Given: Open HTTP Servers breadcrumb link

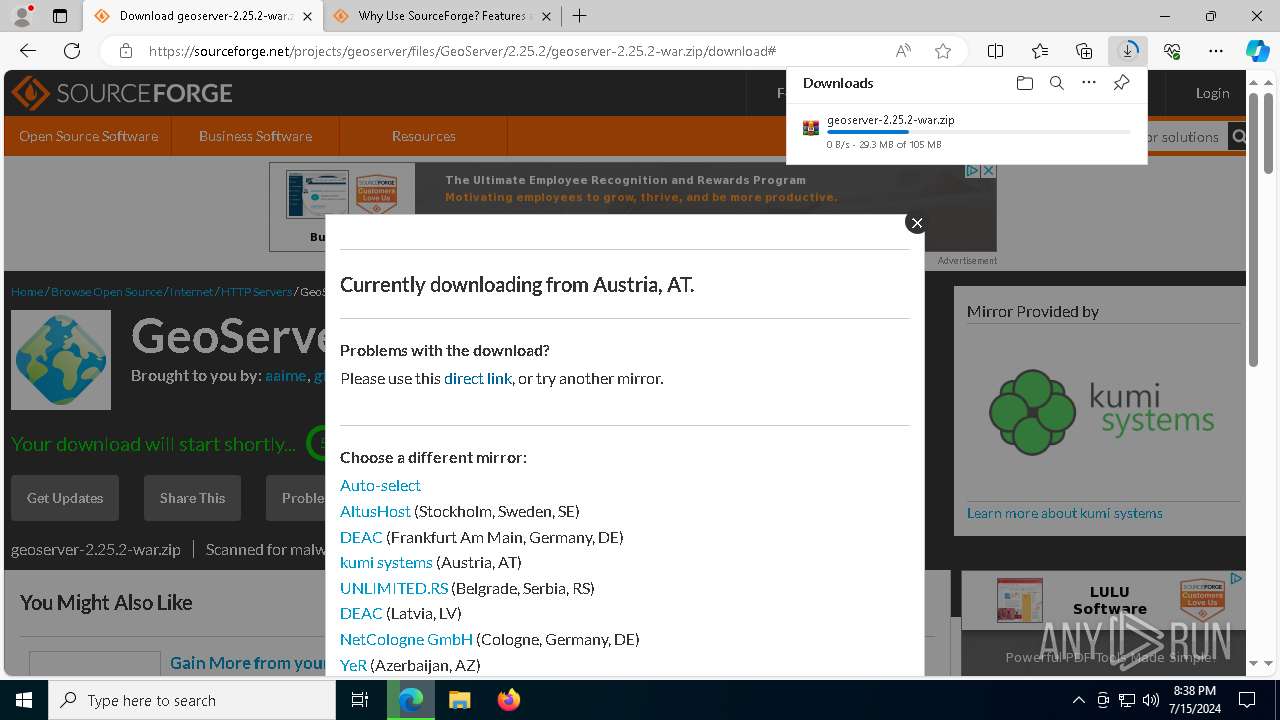Looking at the screenshot, I should 256,292.
